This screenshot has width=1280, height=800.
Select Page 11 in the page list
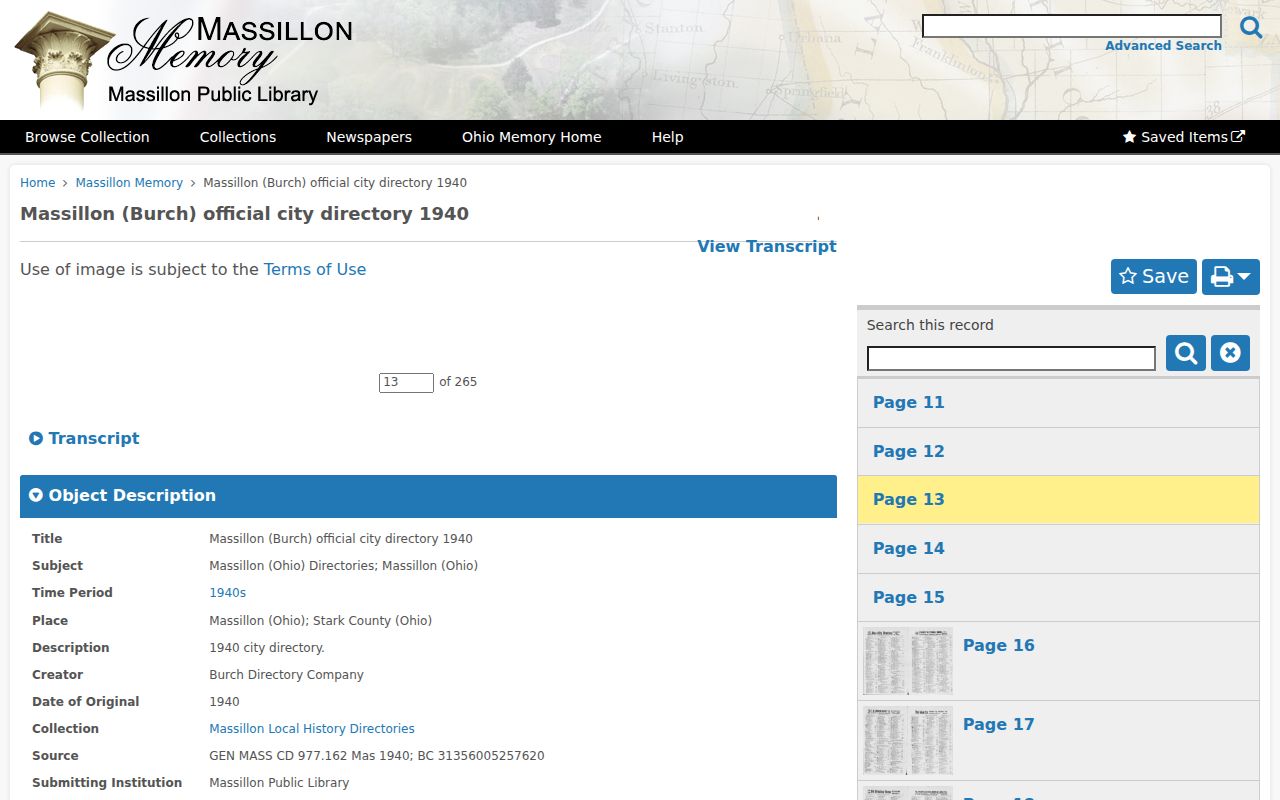point(1058,403)
